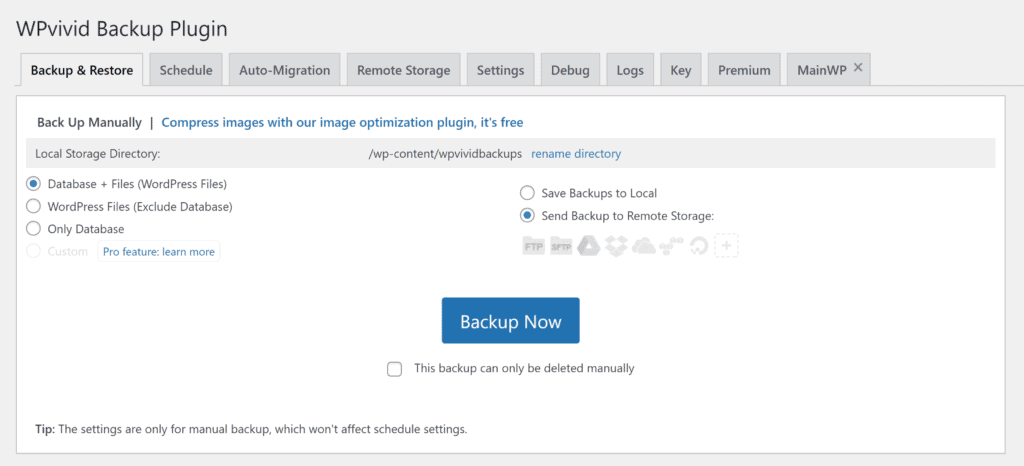Open the Auto-Migration tab

pos(285,70)
